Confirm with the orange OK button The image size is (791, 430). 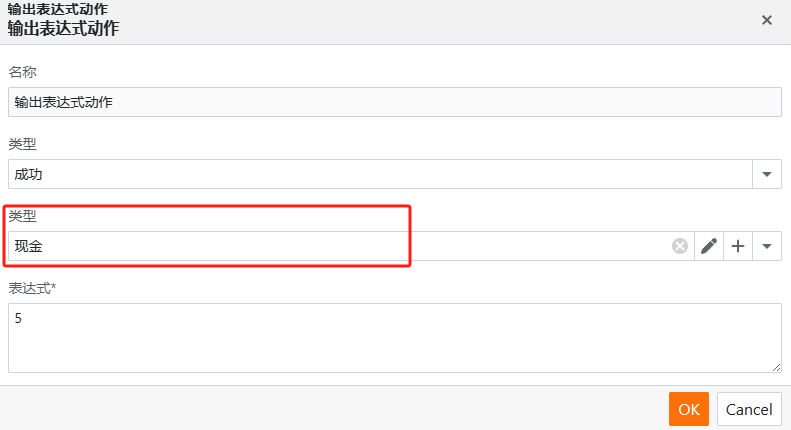689,409
